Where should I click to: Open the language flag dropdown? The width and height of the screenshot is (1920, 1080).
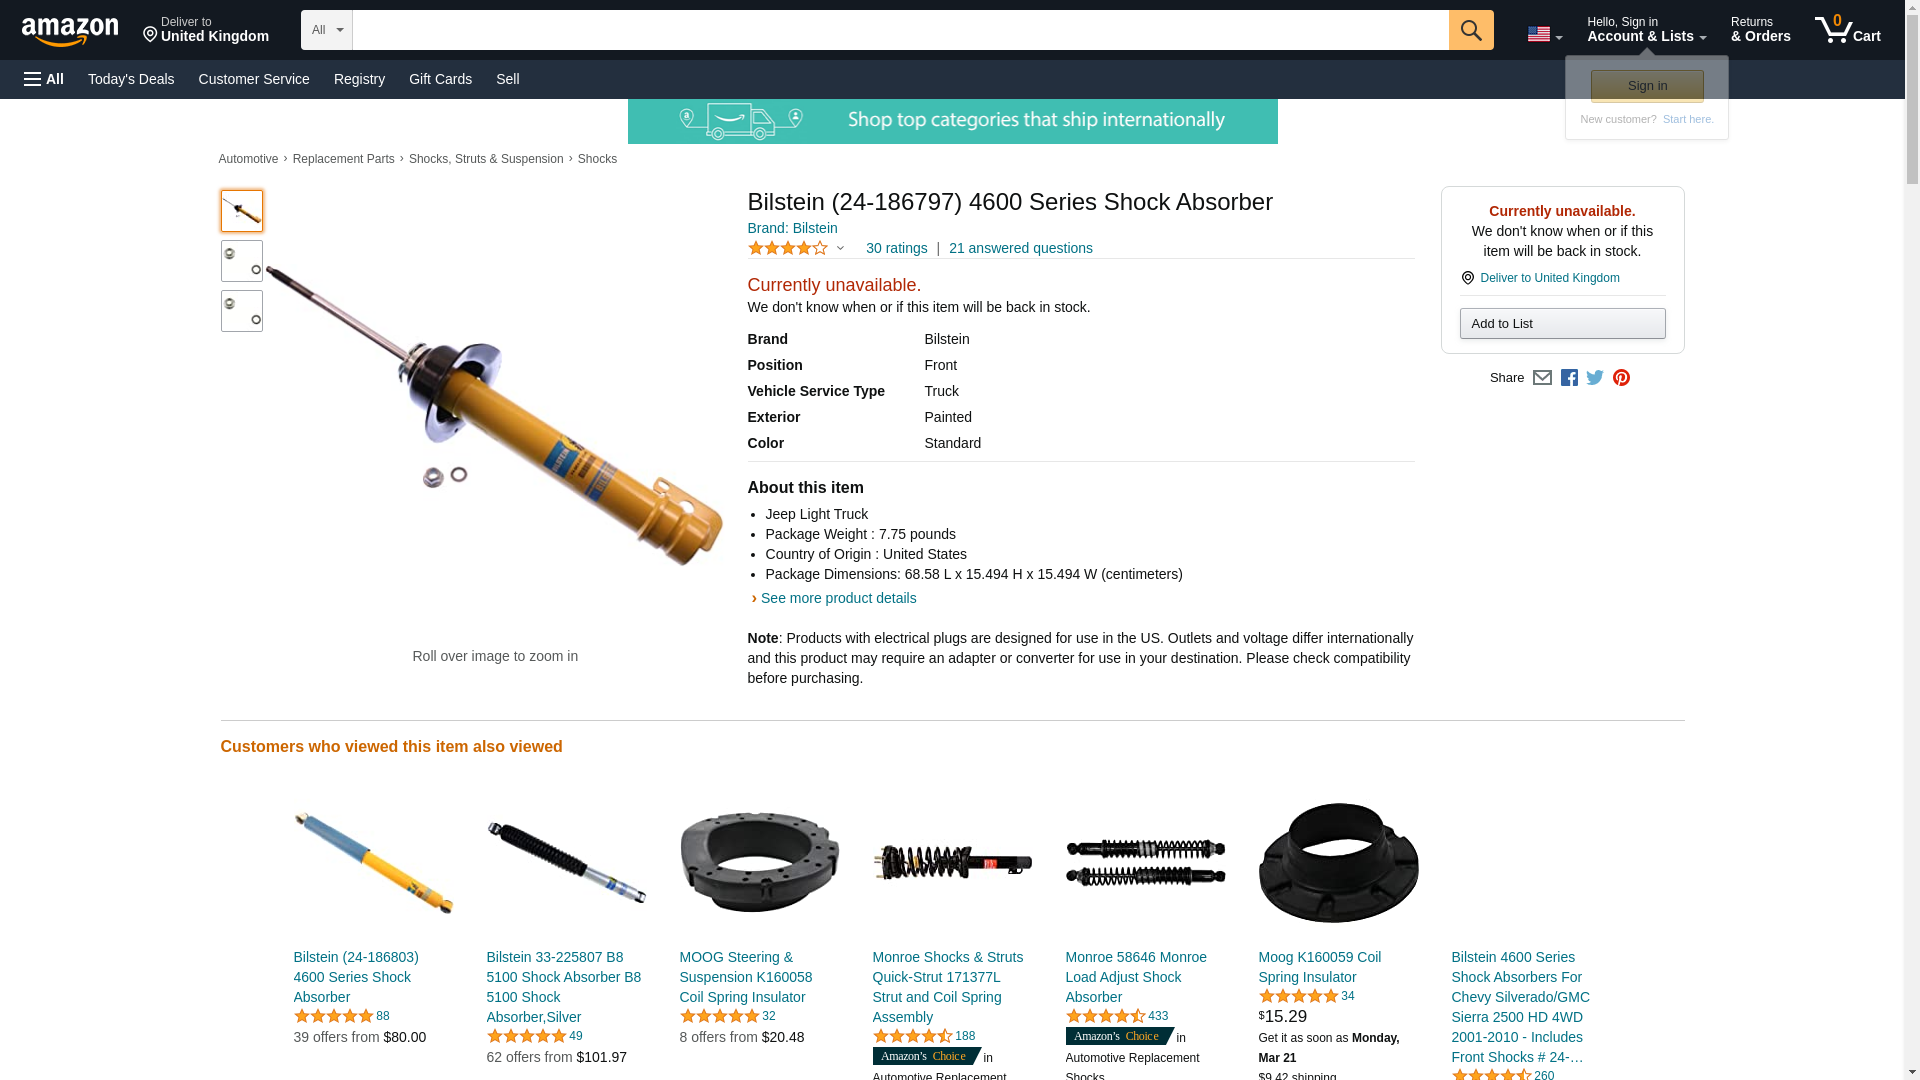(x=1544, y=34)
